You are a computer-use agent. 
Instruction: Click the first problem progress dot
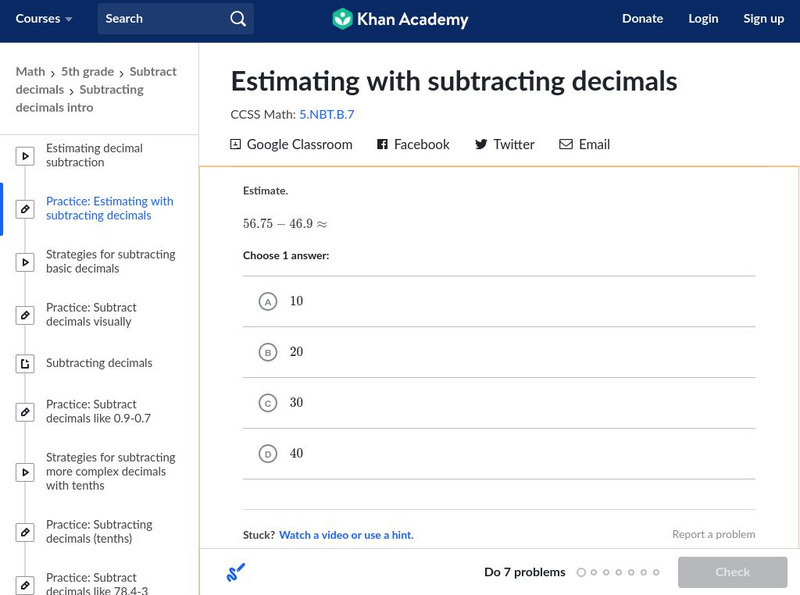pyautogui.click(x=581, y=573)
